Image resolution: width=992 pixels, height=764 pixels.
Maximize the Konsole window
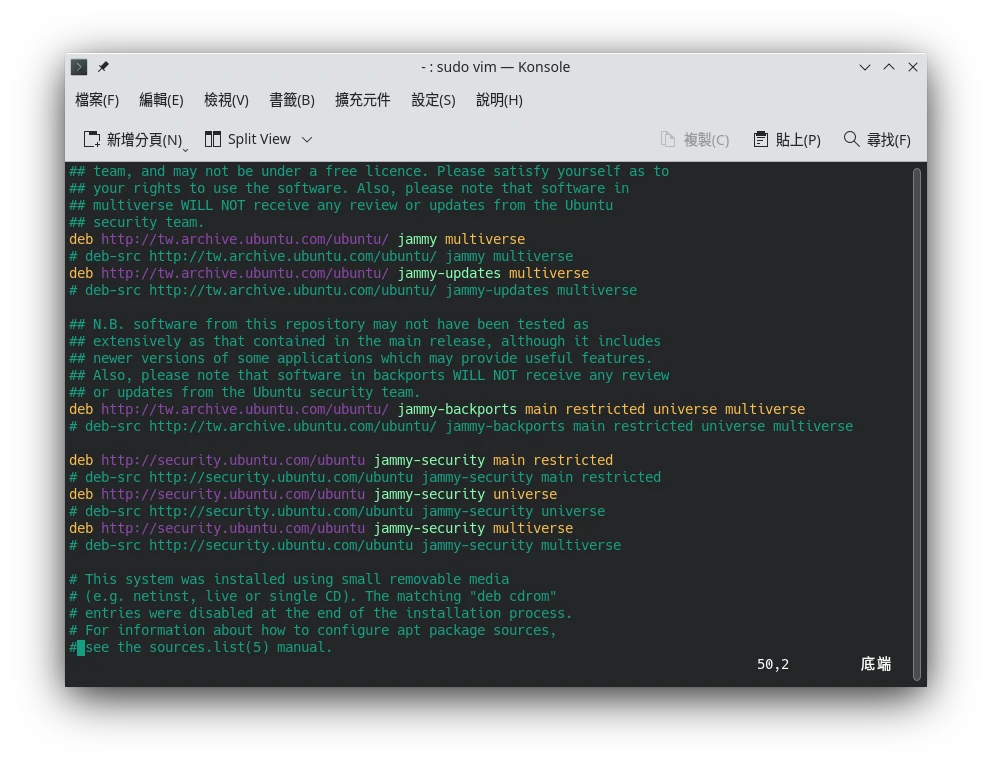pyautogui.click(x=889, y=67)
